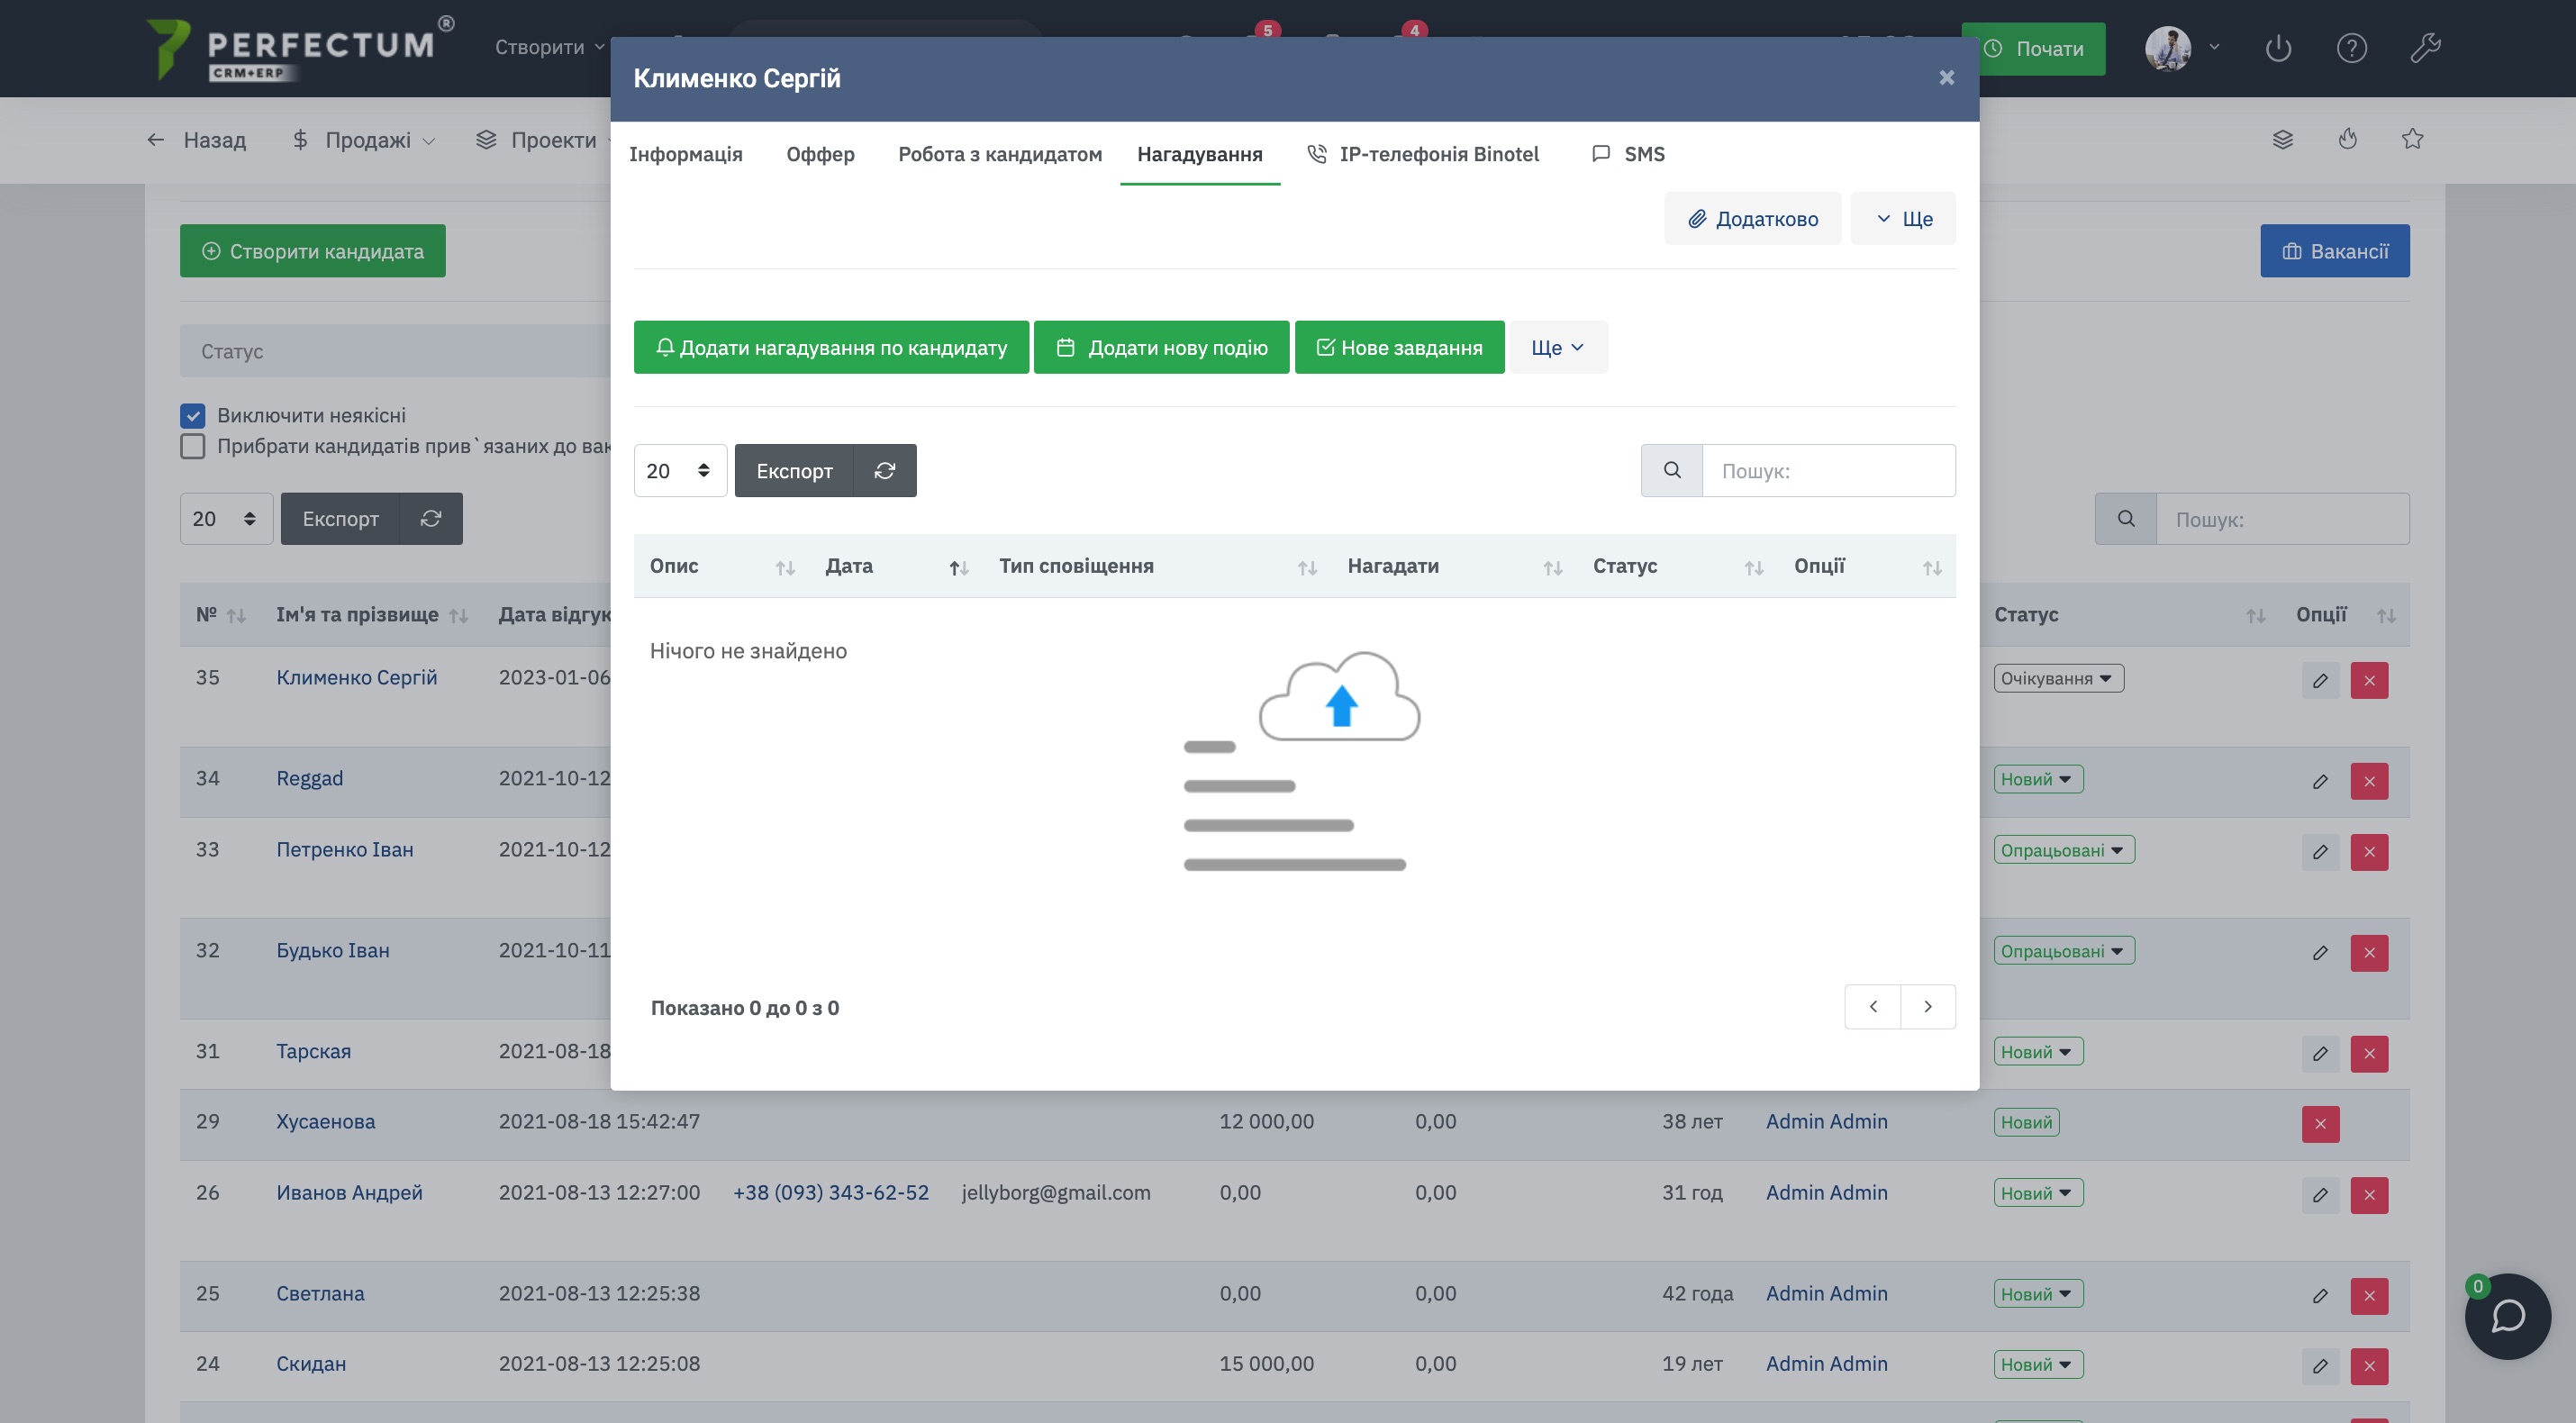Open the dialog's page size selector 20
2576x1423 pixels.
pyautogui.click(x=680, y=471)
